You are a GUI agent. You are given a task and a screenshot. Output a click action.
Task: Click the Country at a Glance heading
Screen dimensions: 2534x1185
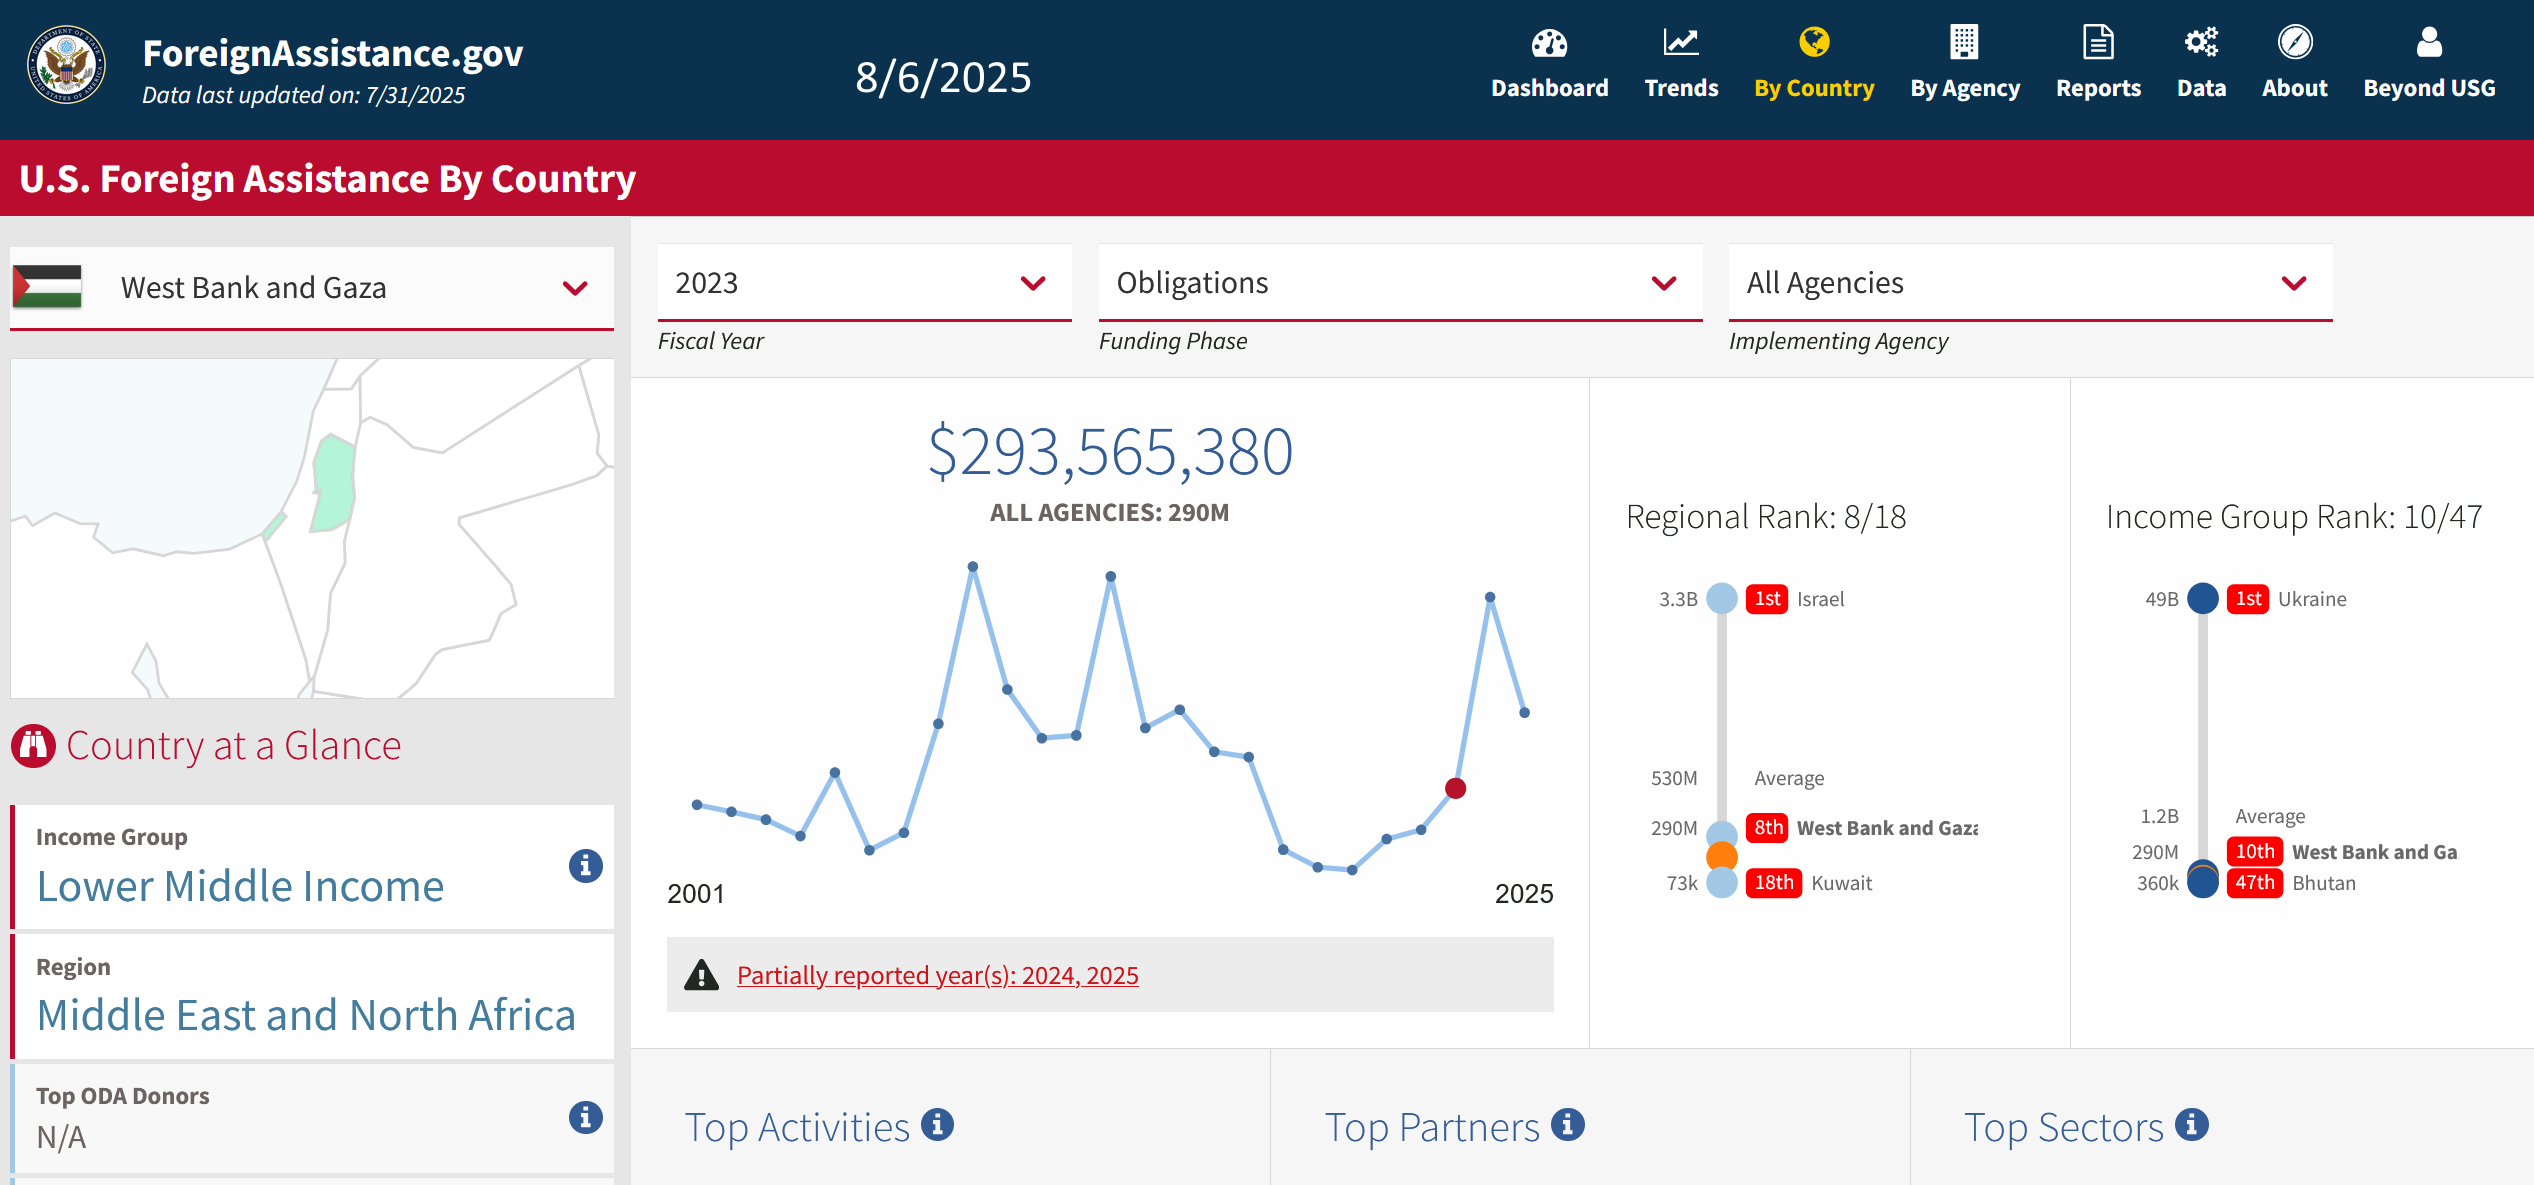234,746
